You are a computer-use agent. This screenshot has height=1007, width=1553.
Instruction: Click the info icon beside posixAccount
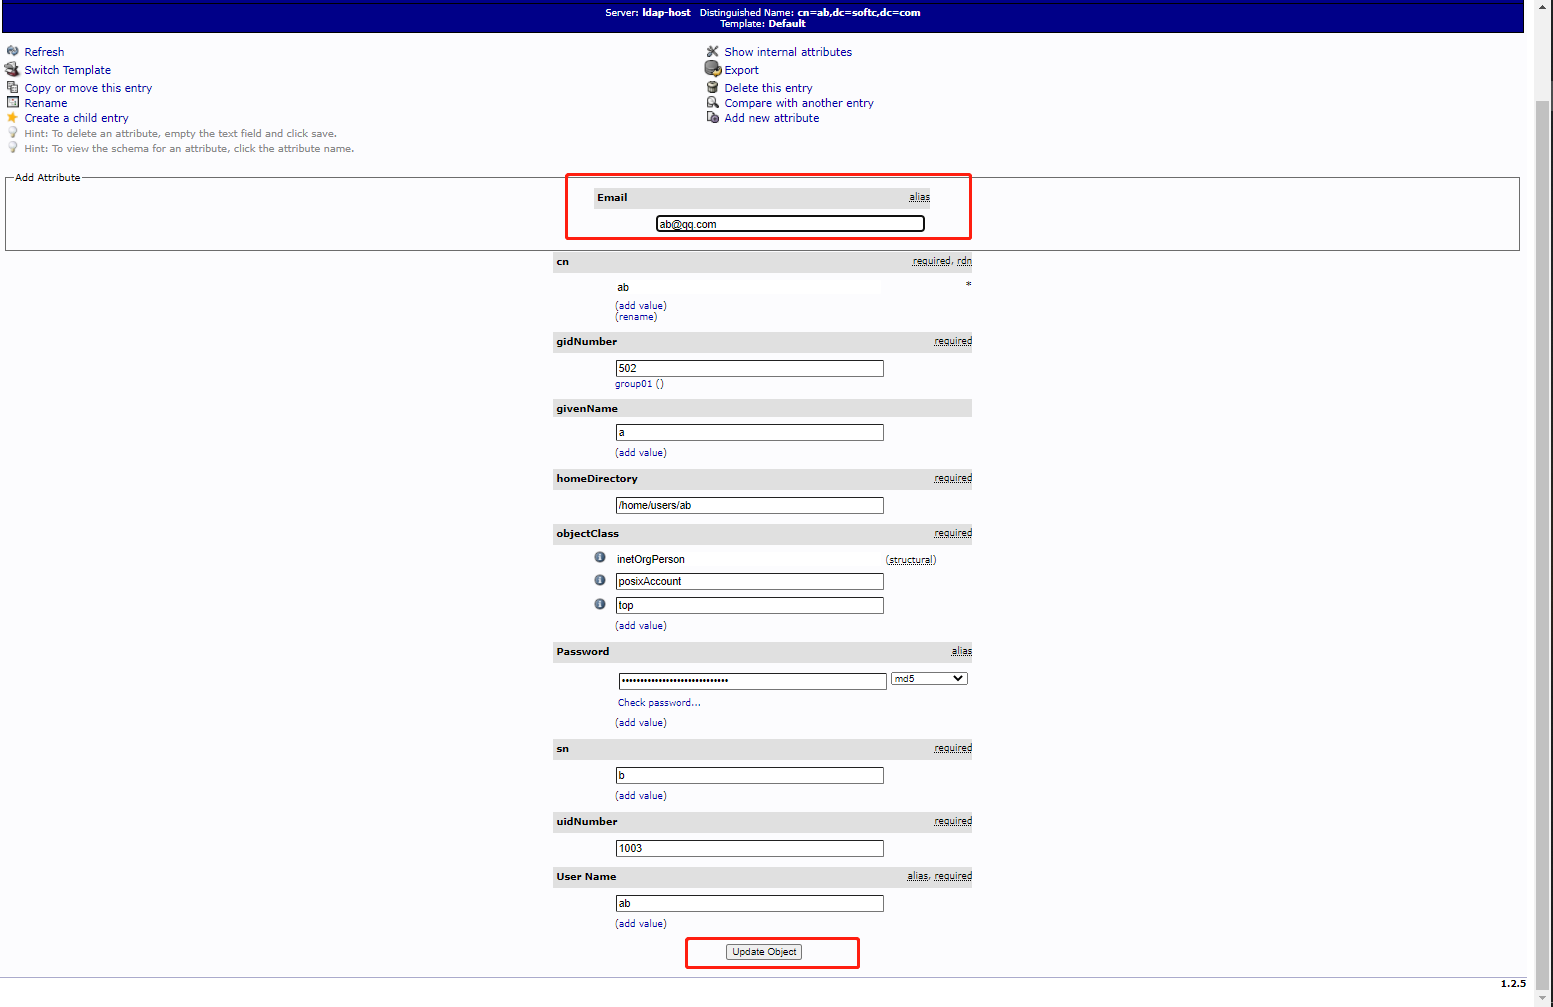tap(600, 580)
